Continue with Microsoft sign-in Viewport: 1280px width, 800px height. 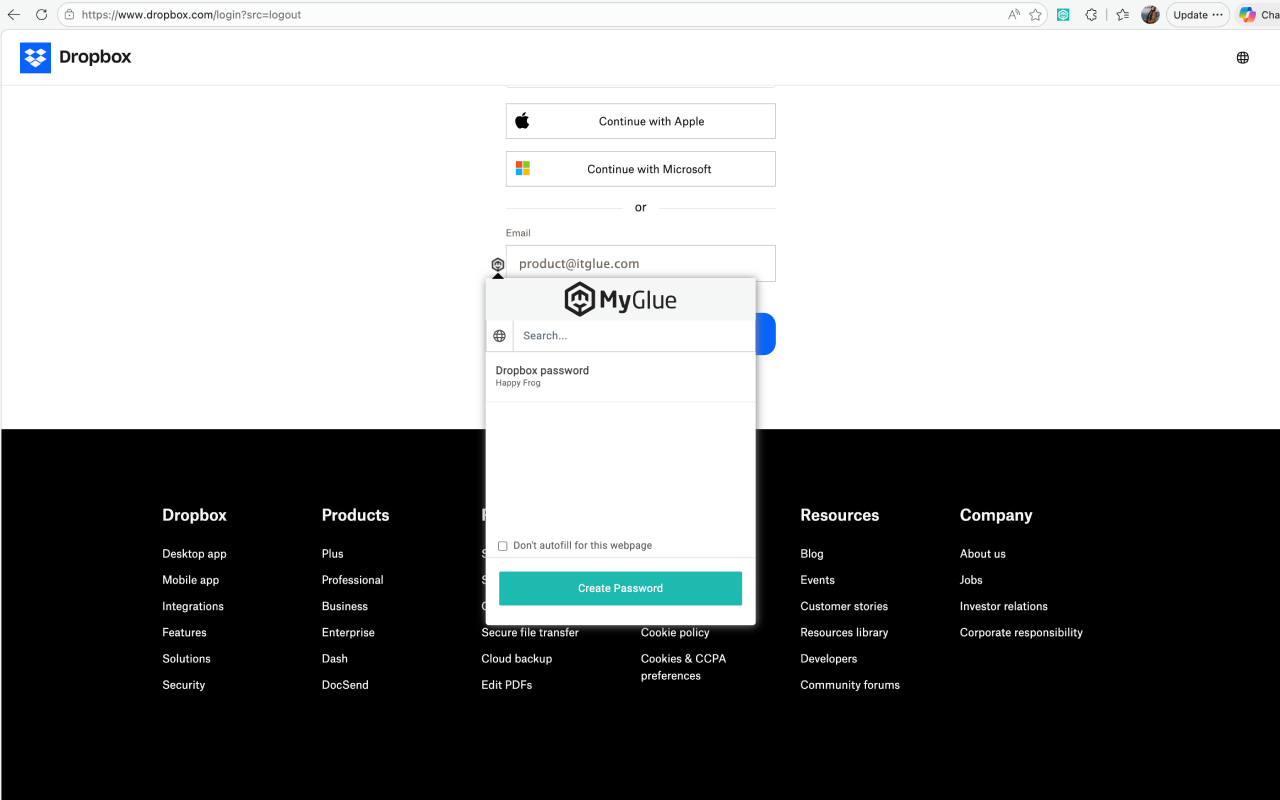click(x=640, y=169)
